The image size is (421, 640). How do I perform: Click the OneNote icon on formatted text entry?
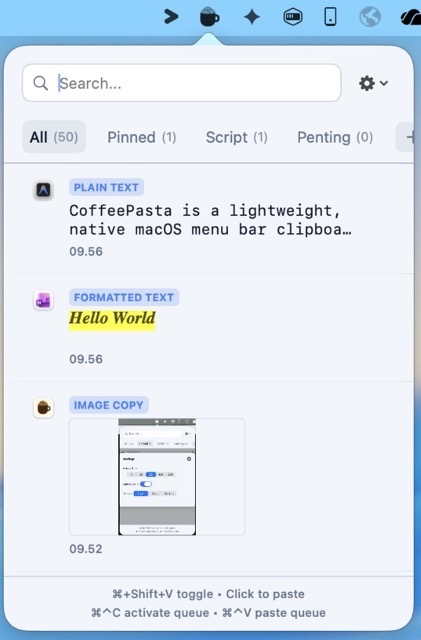pos(44,301)
